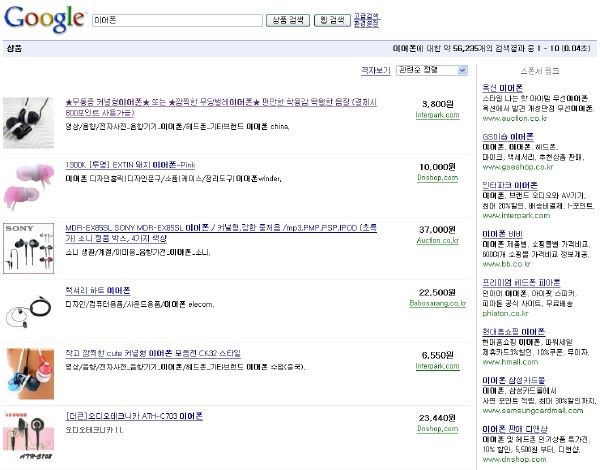
Task: Click the price 23,440원
Action: click(437, 418)
